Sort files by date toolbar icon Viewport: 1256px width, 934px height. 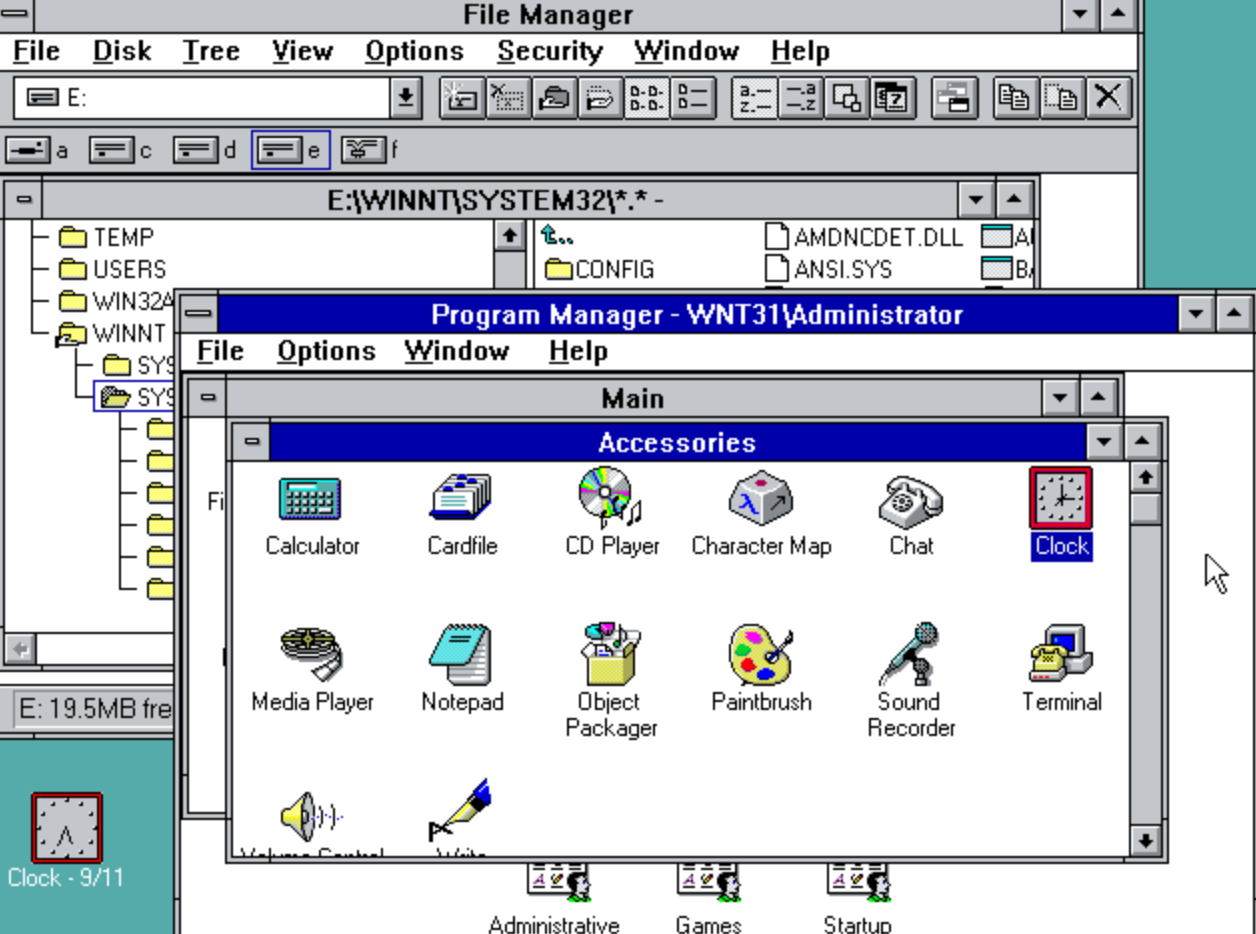point(891,98)
